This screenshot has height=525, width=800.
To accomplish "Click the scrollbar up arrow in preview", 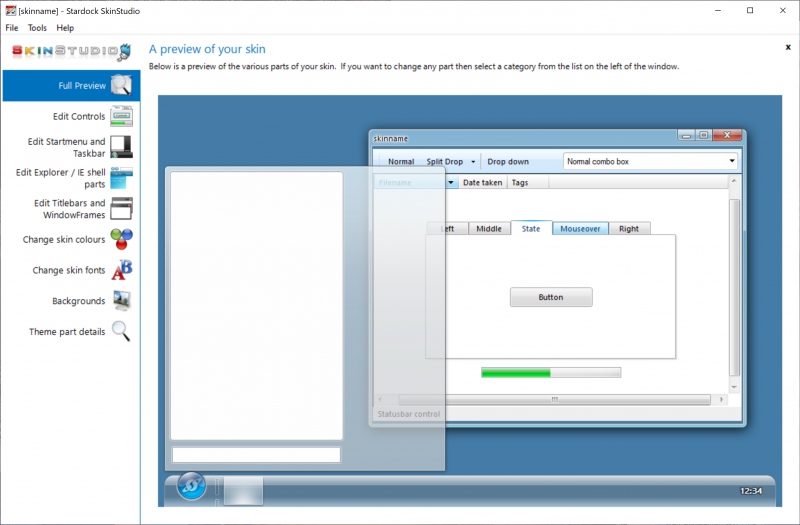I will pos(734,181).
